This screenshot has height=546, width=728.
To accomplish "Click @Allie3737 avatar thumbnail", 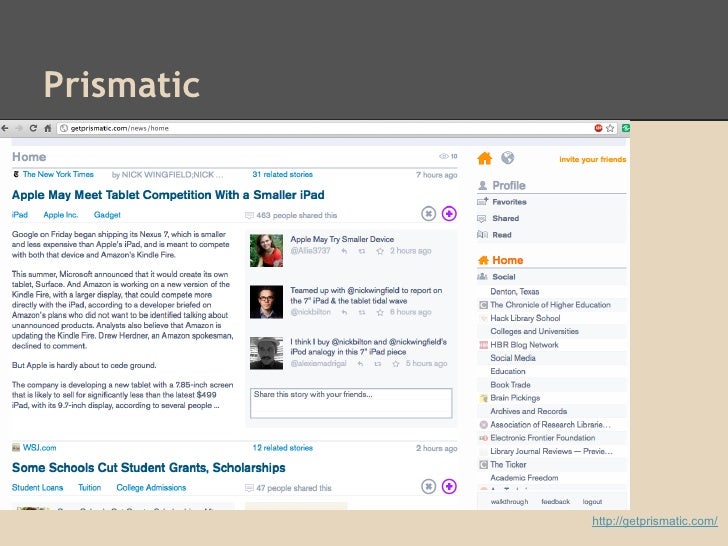I will pos(266,251).
